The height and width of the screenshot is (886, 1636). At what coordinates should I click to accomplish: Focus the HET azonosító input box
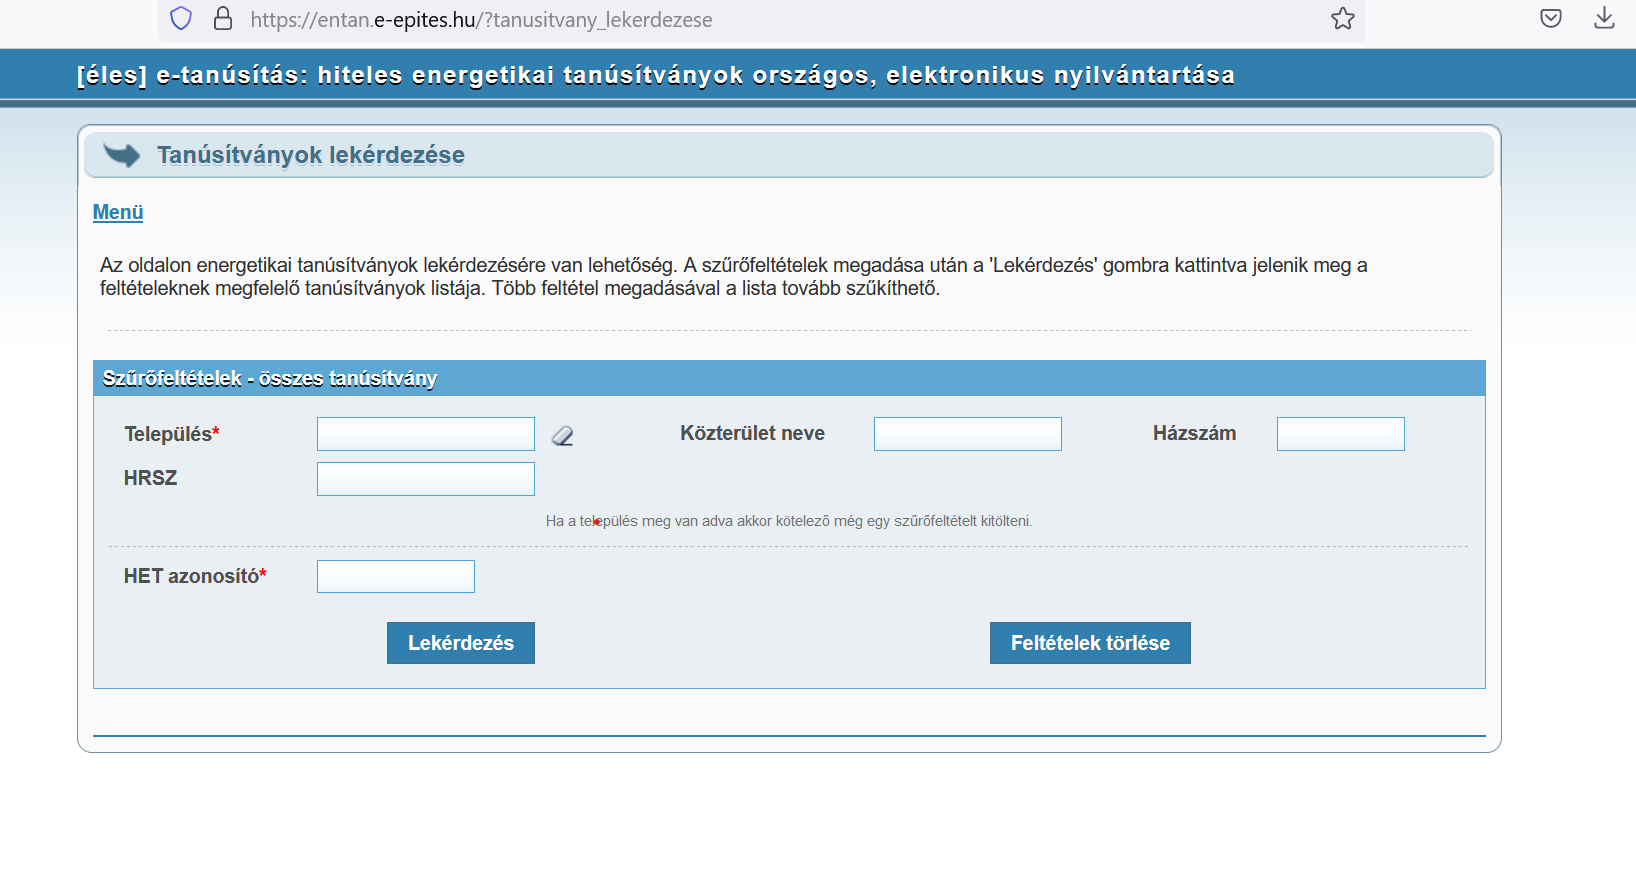(395, 577)
